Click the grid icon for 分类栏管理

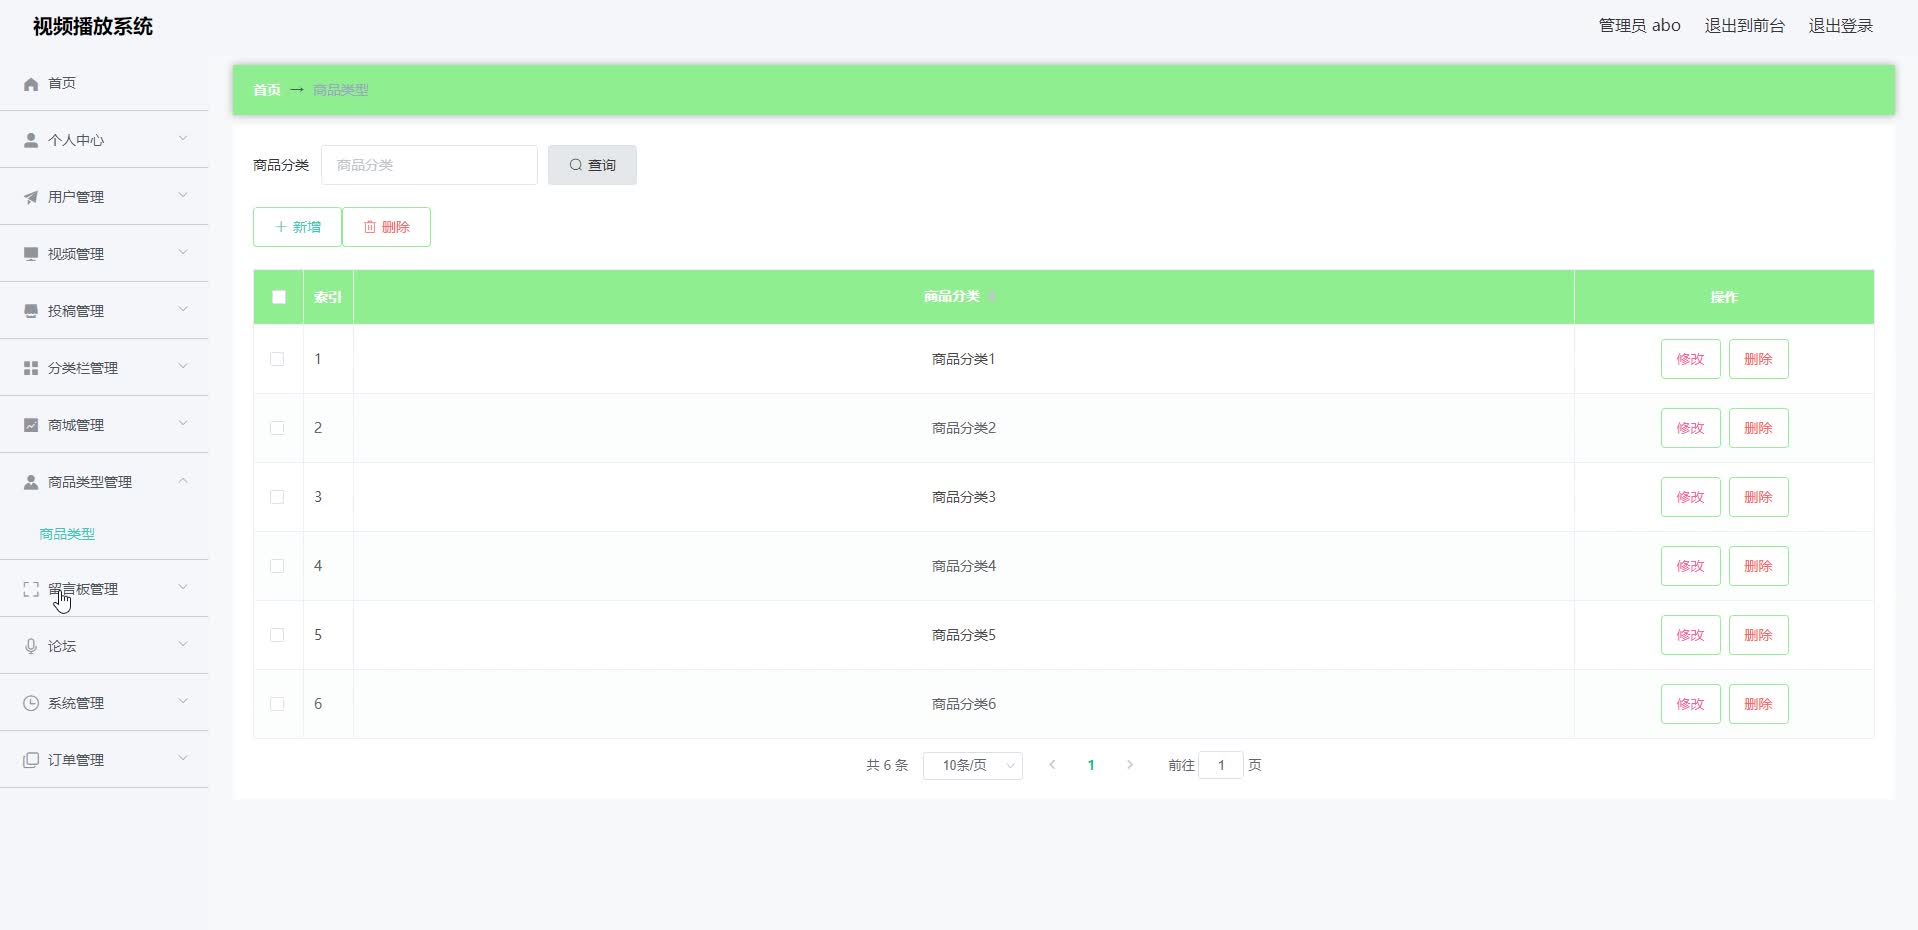(31, 369)
